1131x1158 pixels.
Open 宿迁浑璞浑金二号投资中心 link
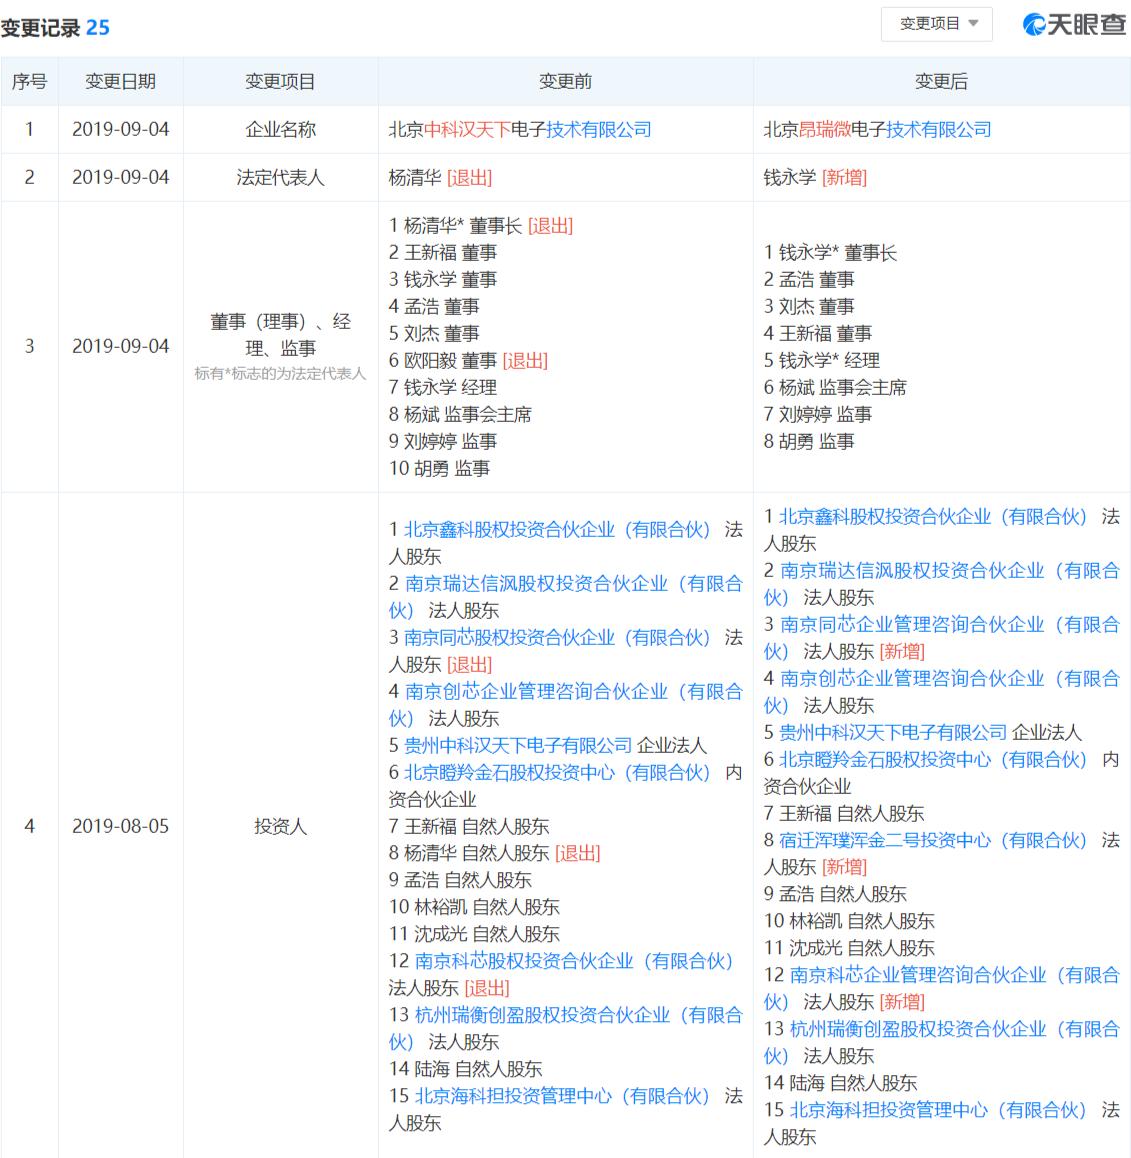point(932,840)
